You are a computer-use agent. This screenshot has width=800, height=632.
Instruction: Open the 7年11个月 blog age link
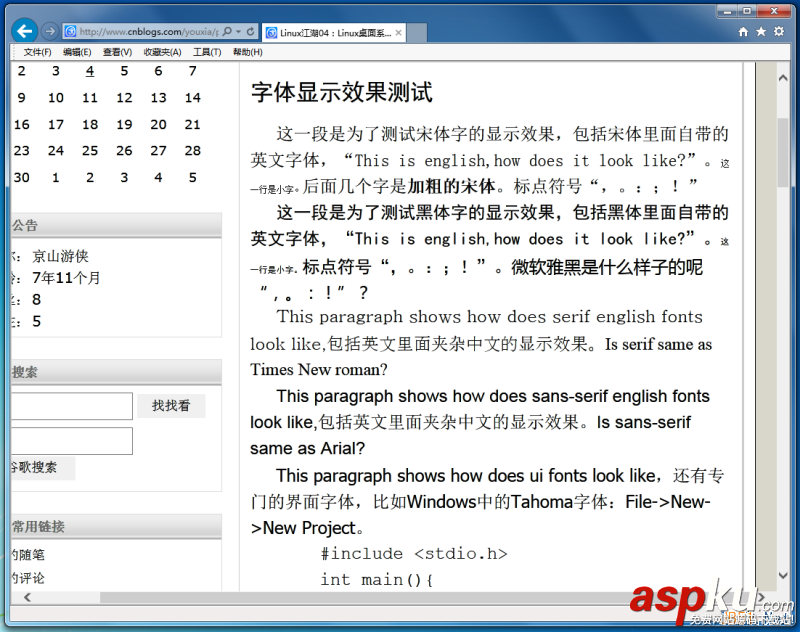(x=66, y=278)
